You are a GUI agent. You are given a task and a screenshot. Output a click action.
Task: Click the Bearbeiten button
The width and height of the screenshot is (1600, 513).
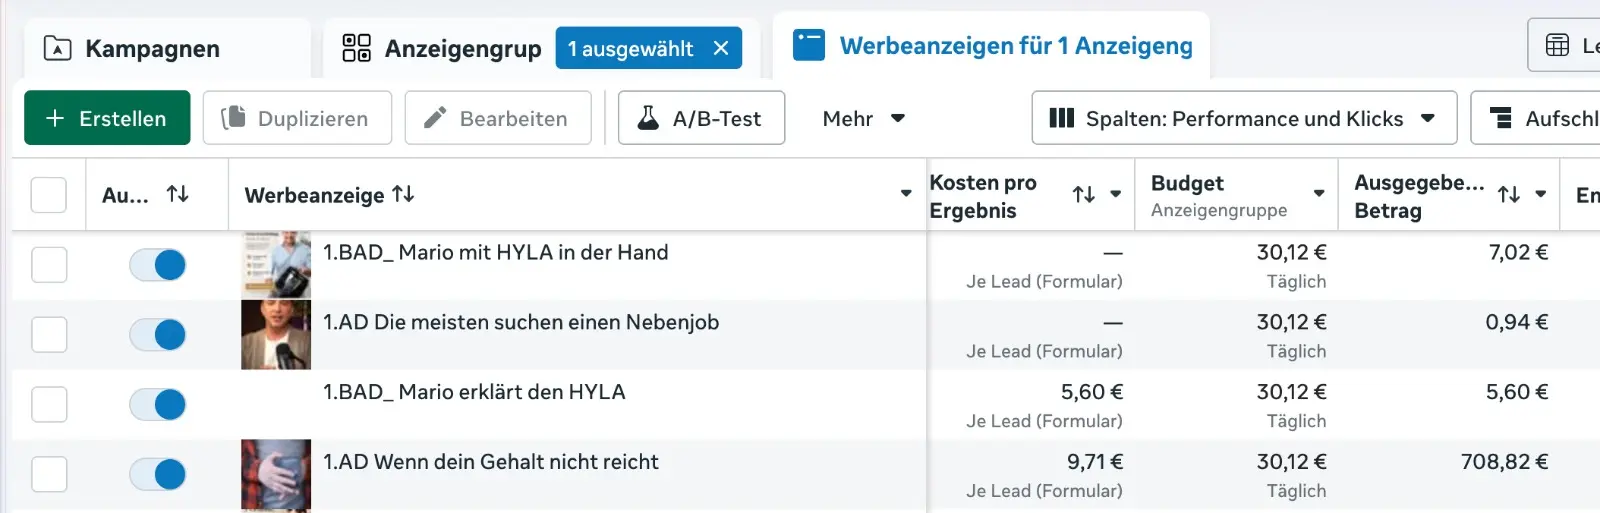click(498, 118)
